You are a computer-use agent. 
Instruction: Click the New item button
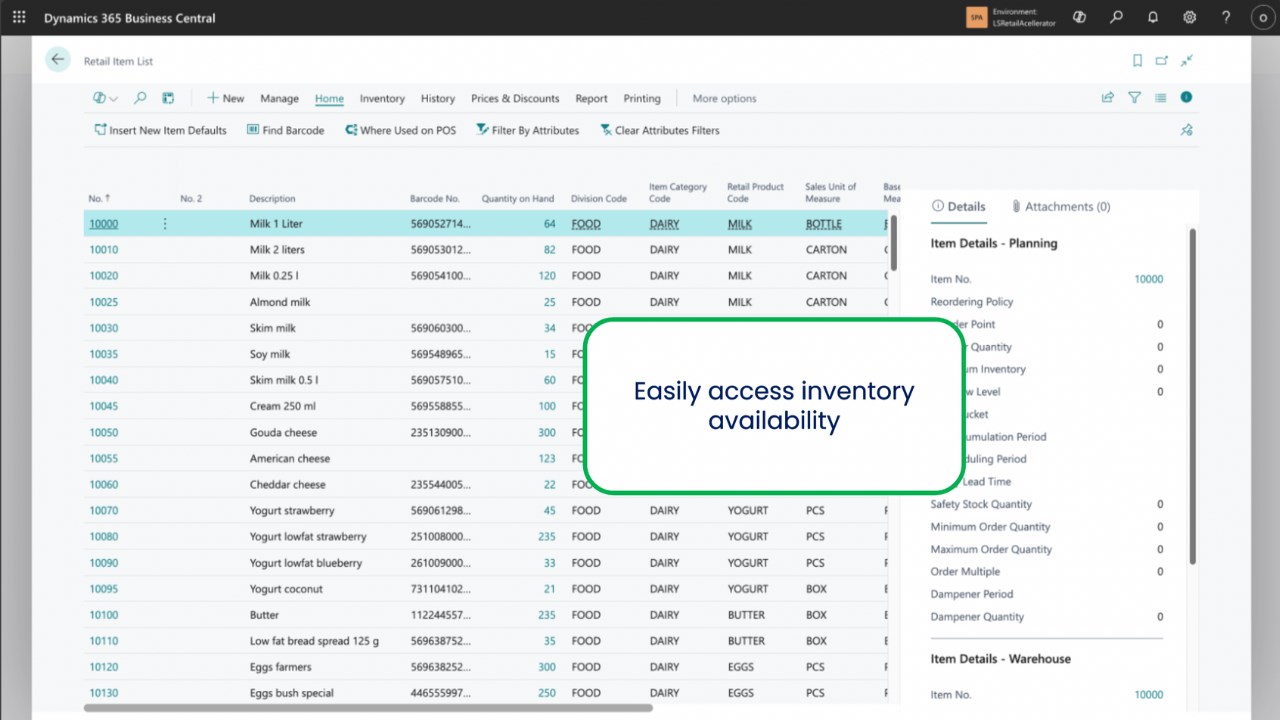[x=226, y=98]
